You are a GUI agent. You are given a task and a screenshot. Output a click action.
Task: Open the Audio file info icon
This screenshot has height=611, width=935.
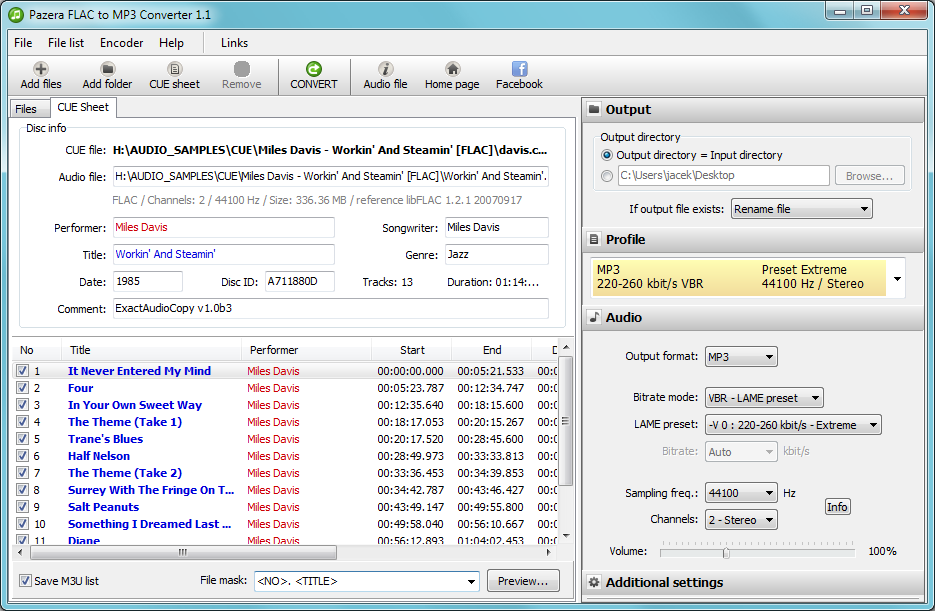coord(384,75)
